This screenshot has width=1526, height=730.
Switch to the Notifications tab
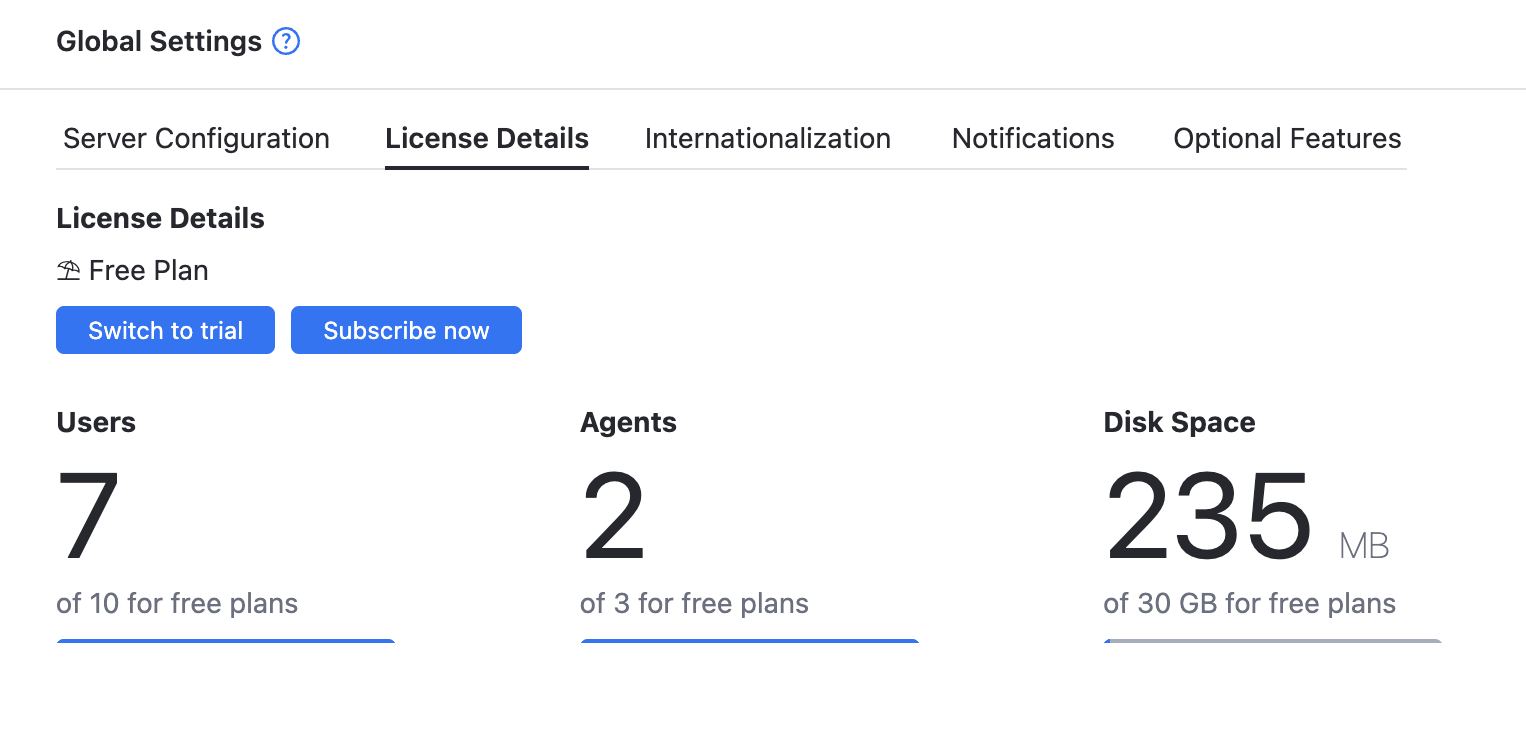coord(1033,138)
